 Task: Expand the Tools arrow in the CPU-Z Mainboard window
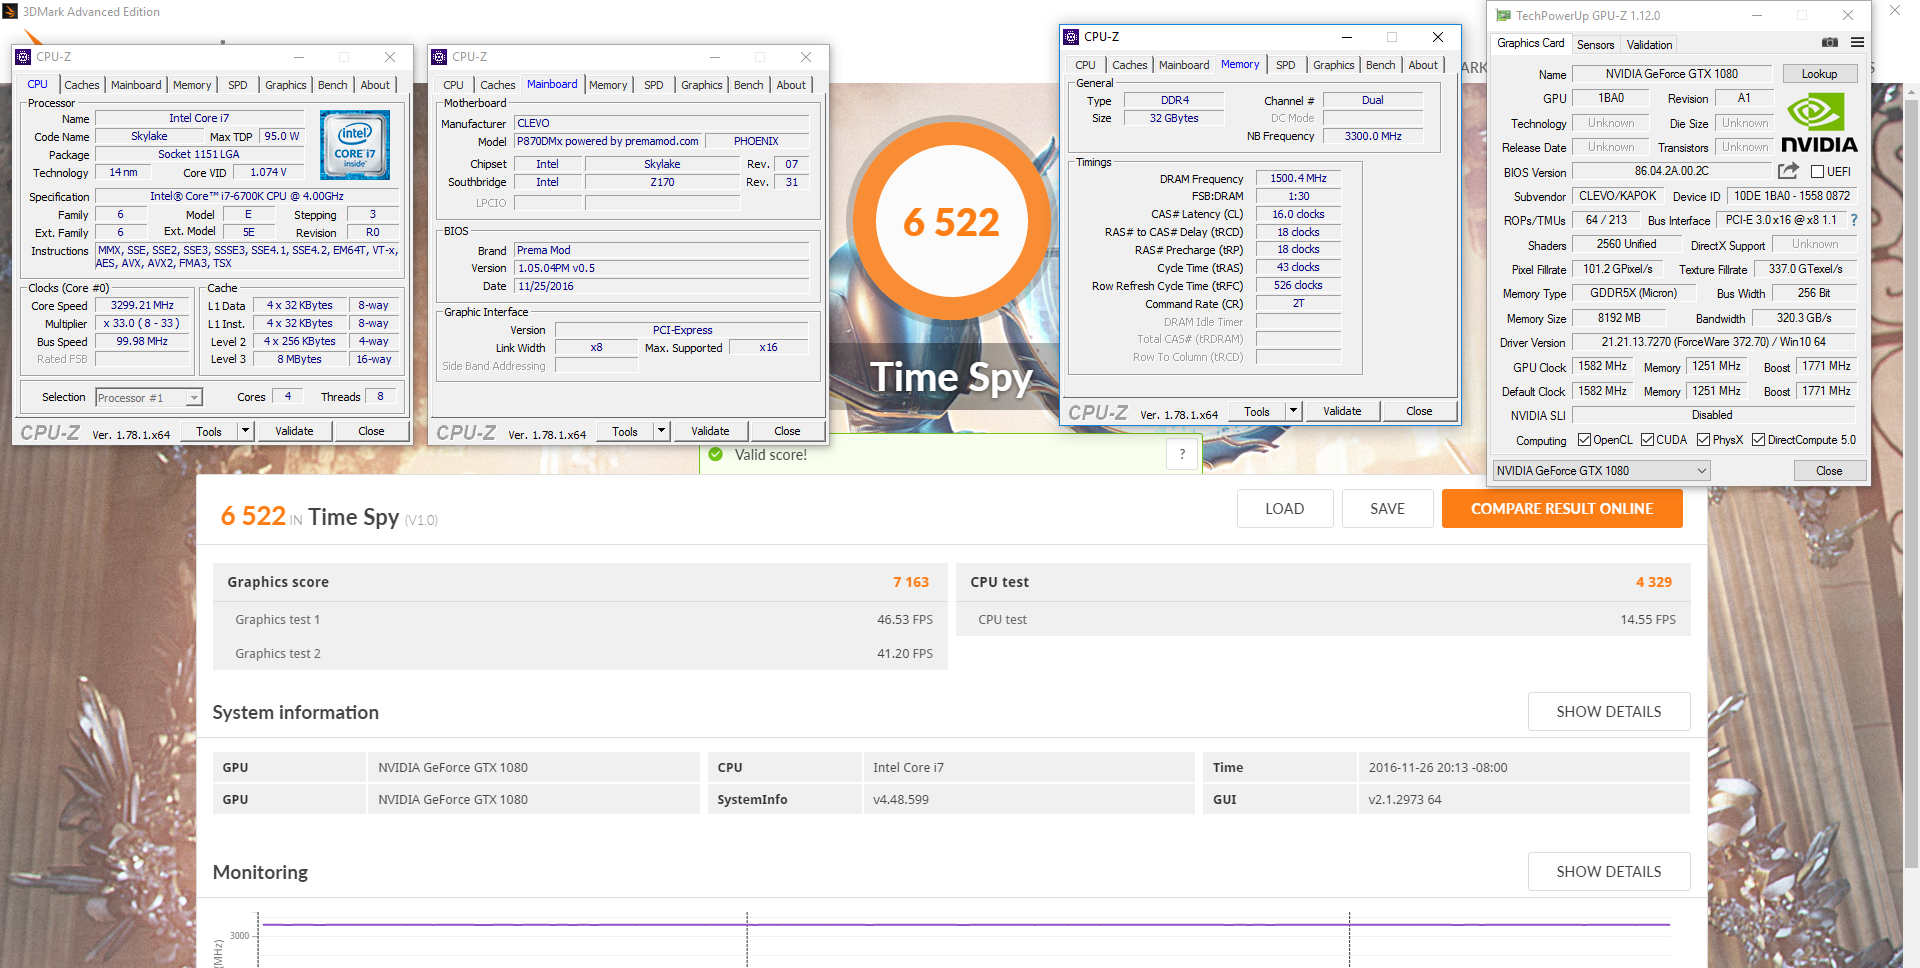click(x=661, y=431)
